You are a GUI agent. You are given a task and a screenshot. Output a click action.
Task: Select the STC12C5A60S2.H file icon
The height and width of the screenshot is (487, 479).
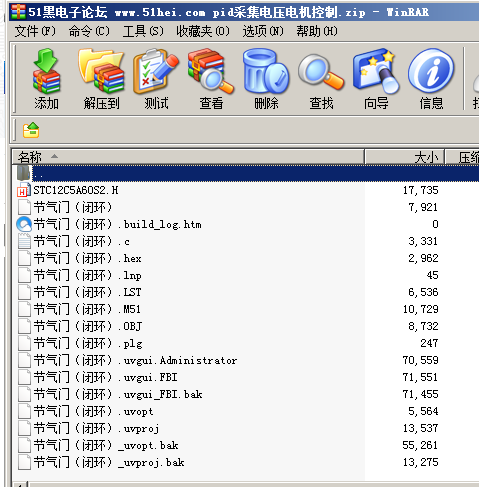coord(24,190)
